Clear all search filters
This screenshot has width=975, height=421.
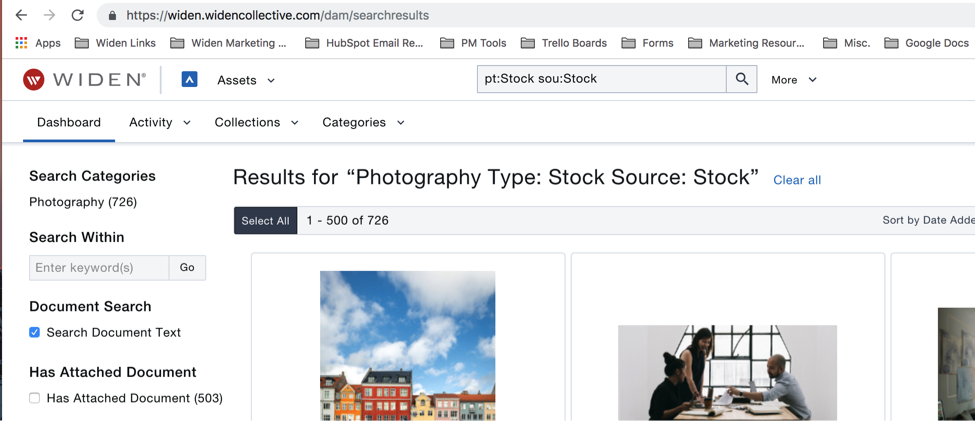point(797,180)
